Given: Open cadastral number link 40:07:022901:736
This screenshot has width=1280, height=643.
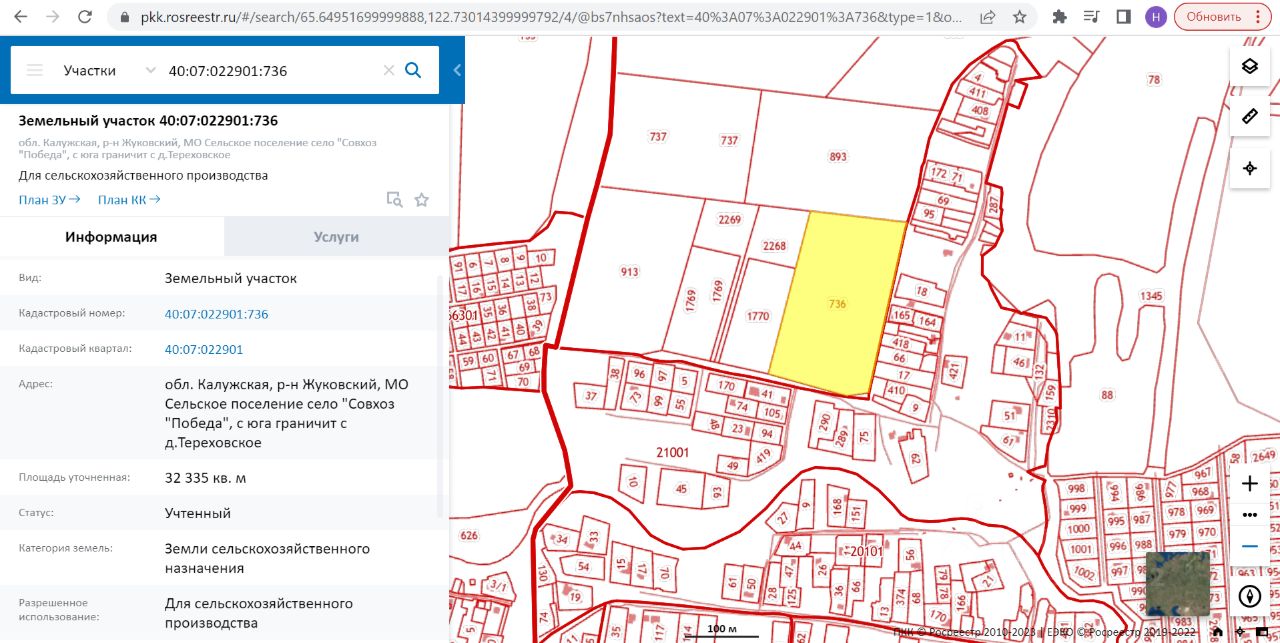Looking at the screenshot, I should coord(216,314).
